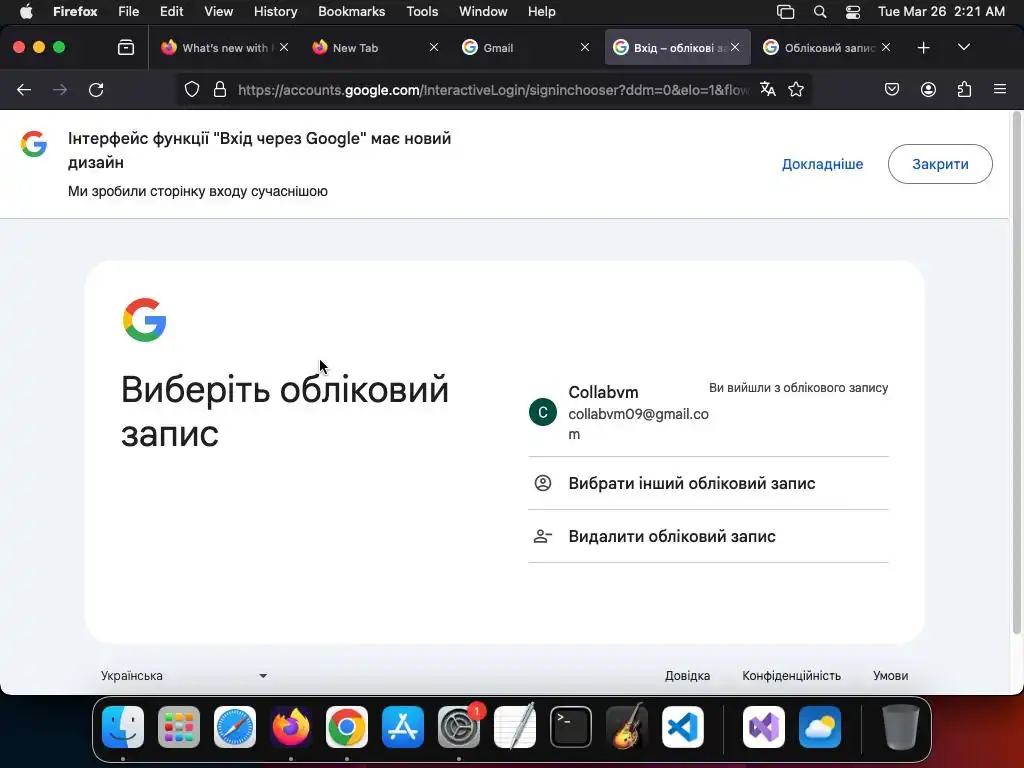Image resolution: width=1024 pixels, height=768 pixels.
Task: Open the Firefox account icon
Action: 928,89
